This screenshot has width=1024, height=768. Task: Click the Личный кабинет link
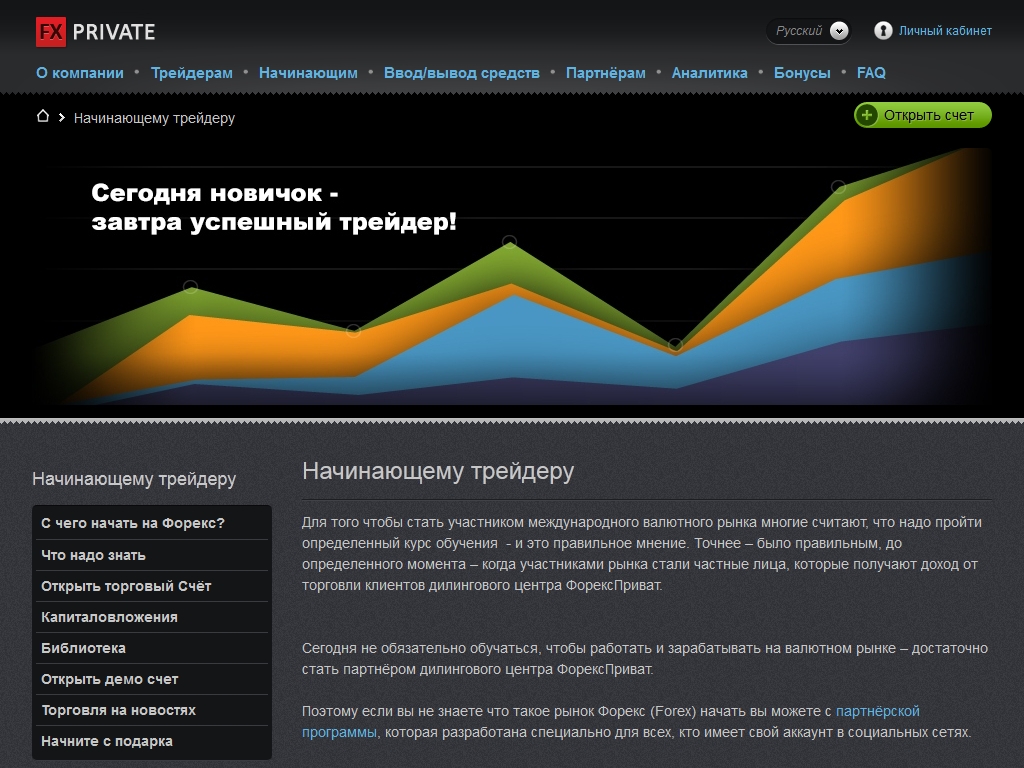(945, 31)
